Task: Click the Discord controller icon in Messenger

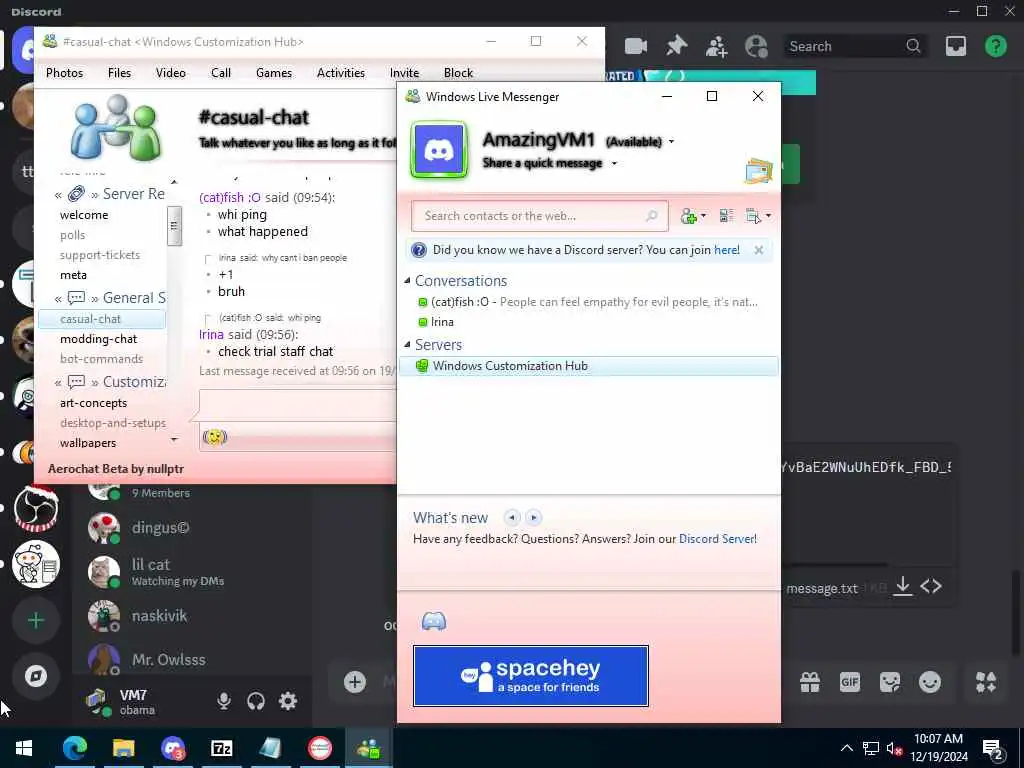Action: coord(434,621)
